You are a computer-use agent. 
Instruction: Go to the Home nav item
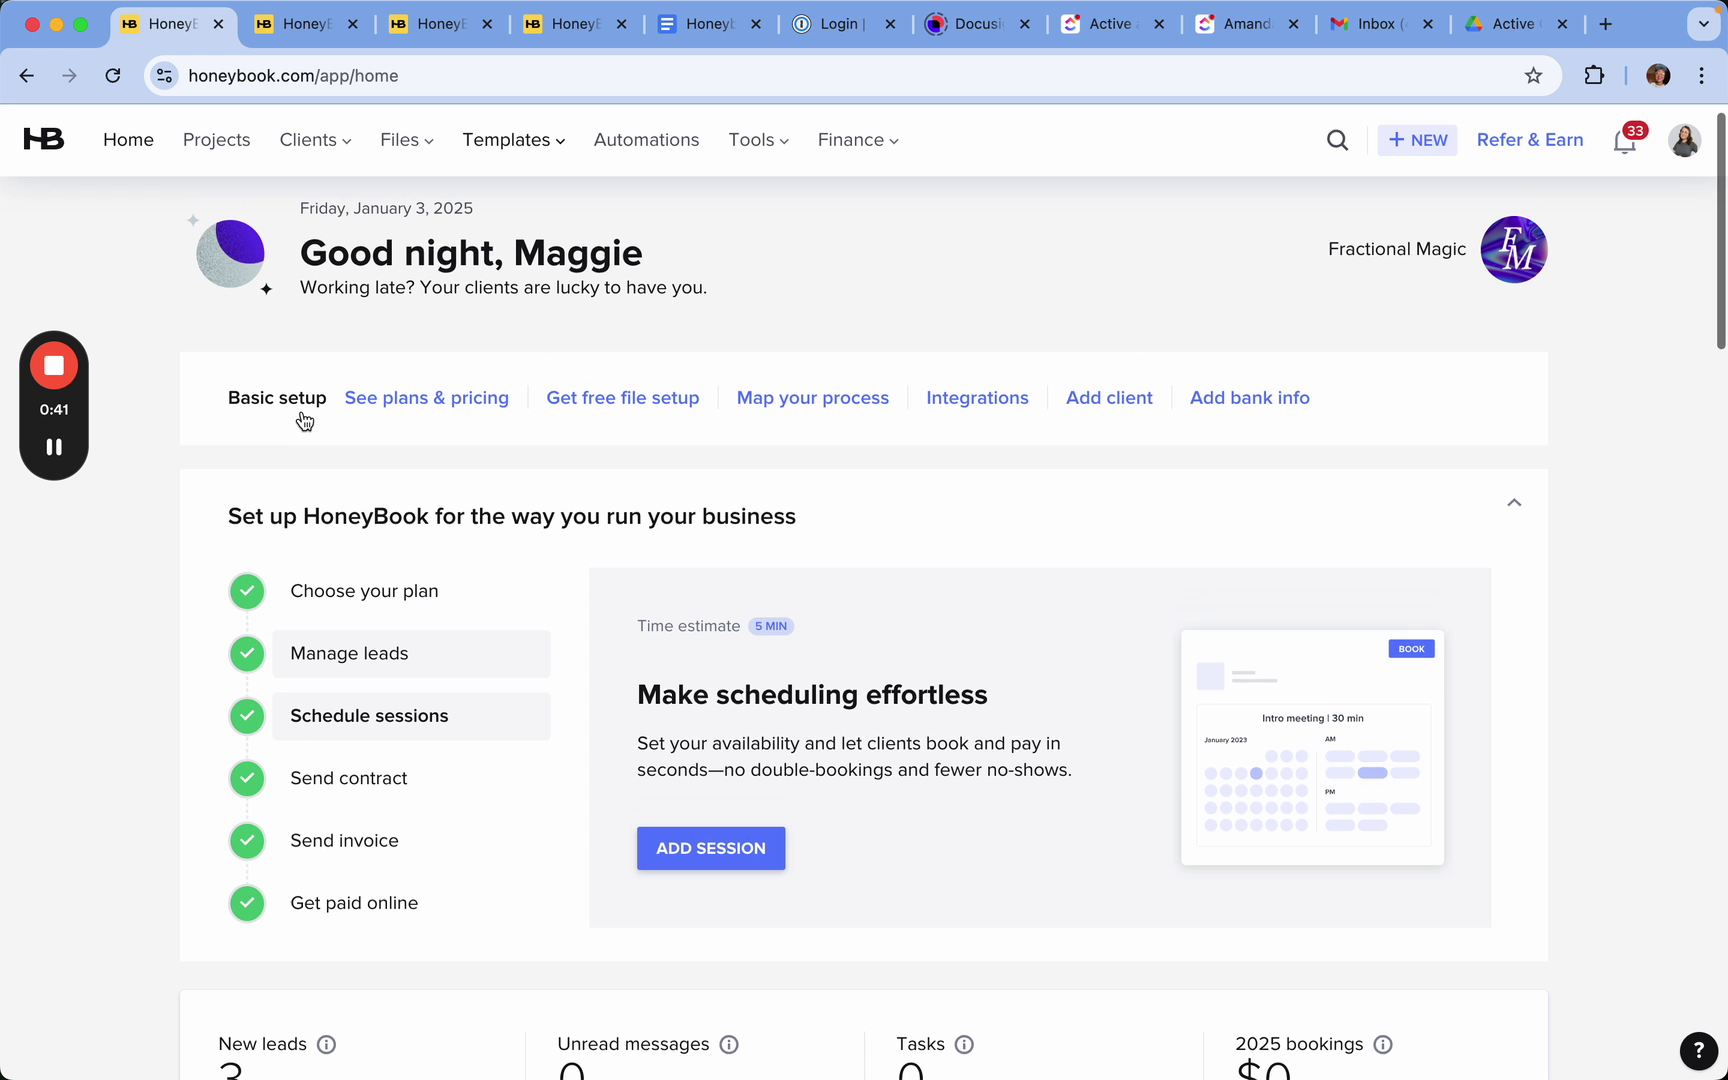(x=128, y=140)
